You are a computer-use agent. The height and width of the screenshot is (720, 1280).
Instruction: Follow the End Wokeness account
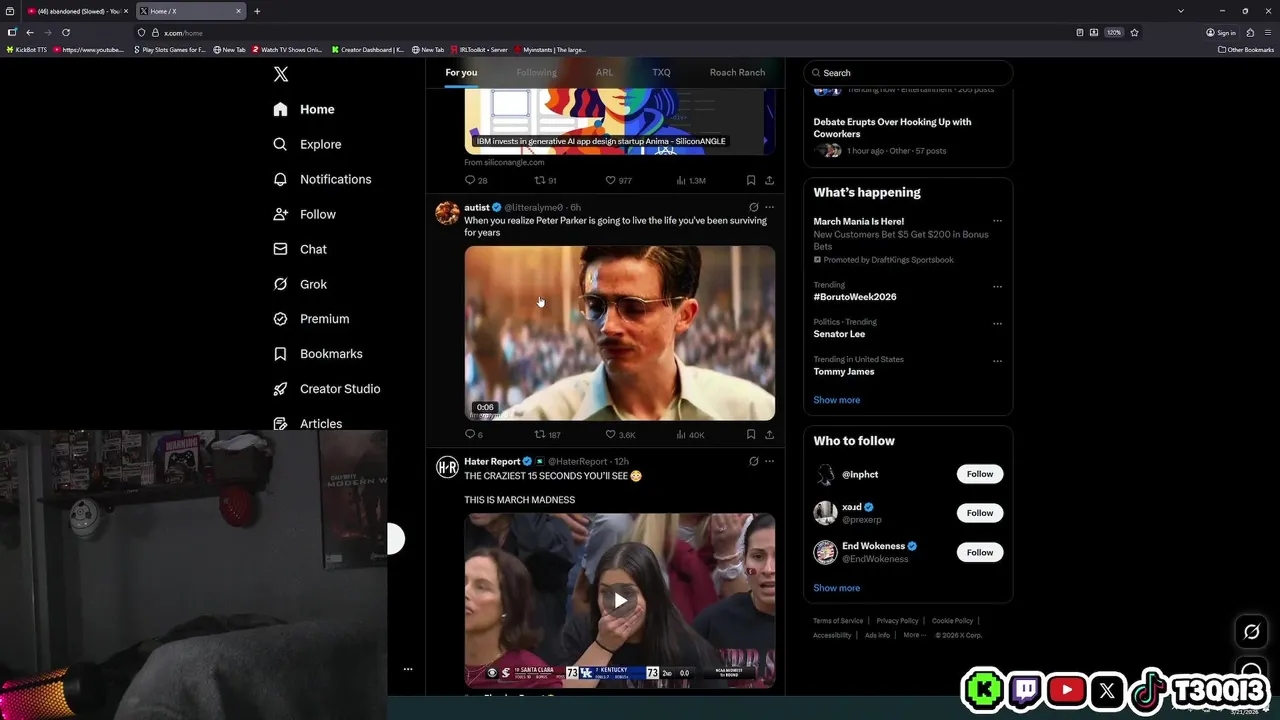pos(979,552)
